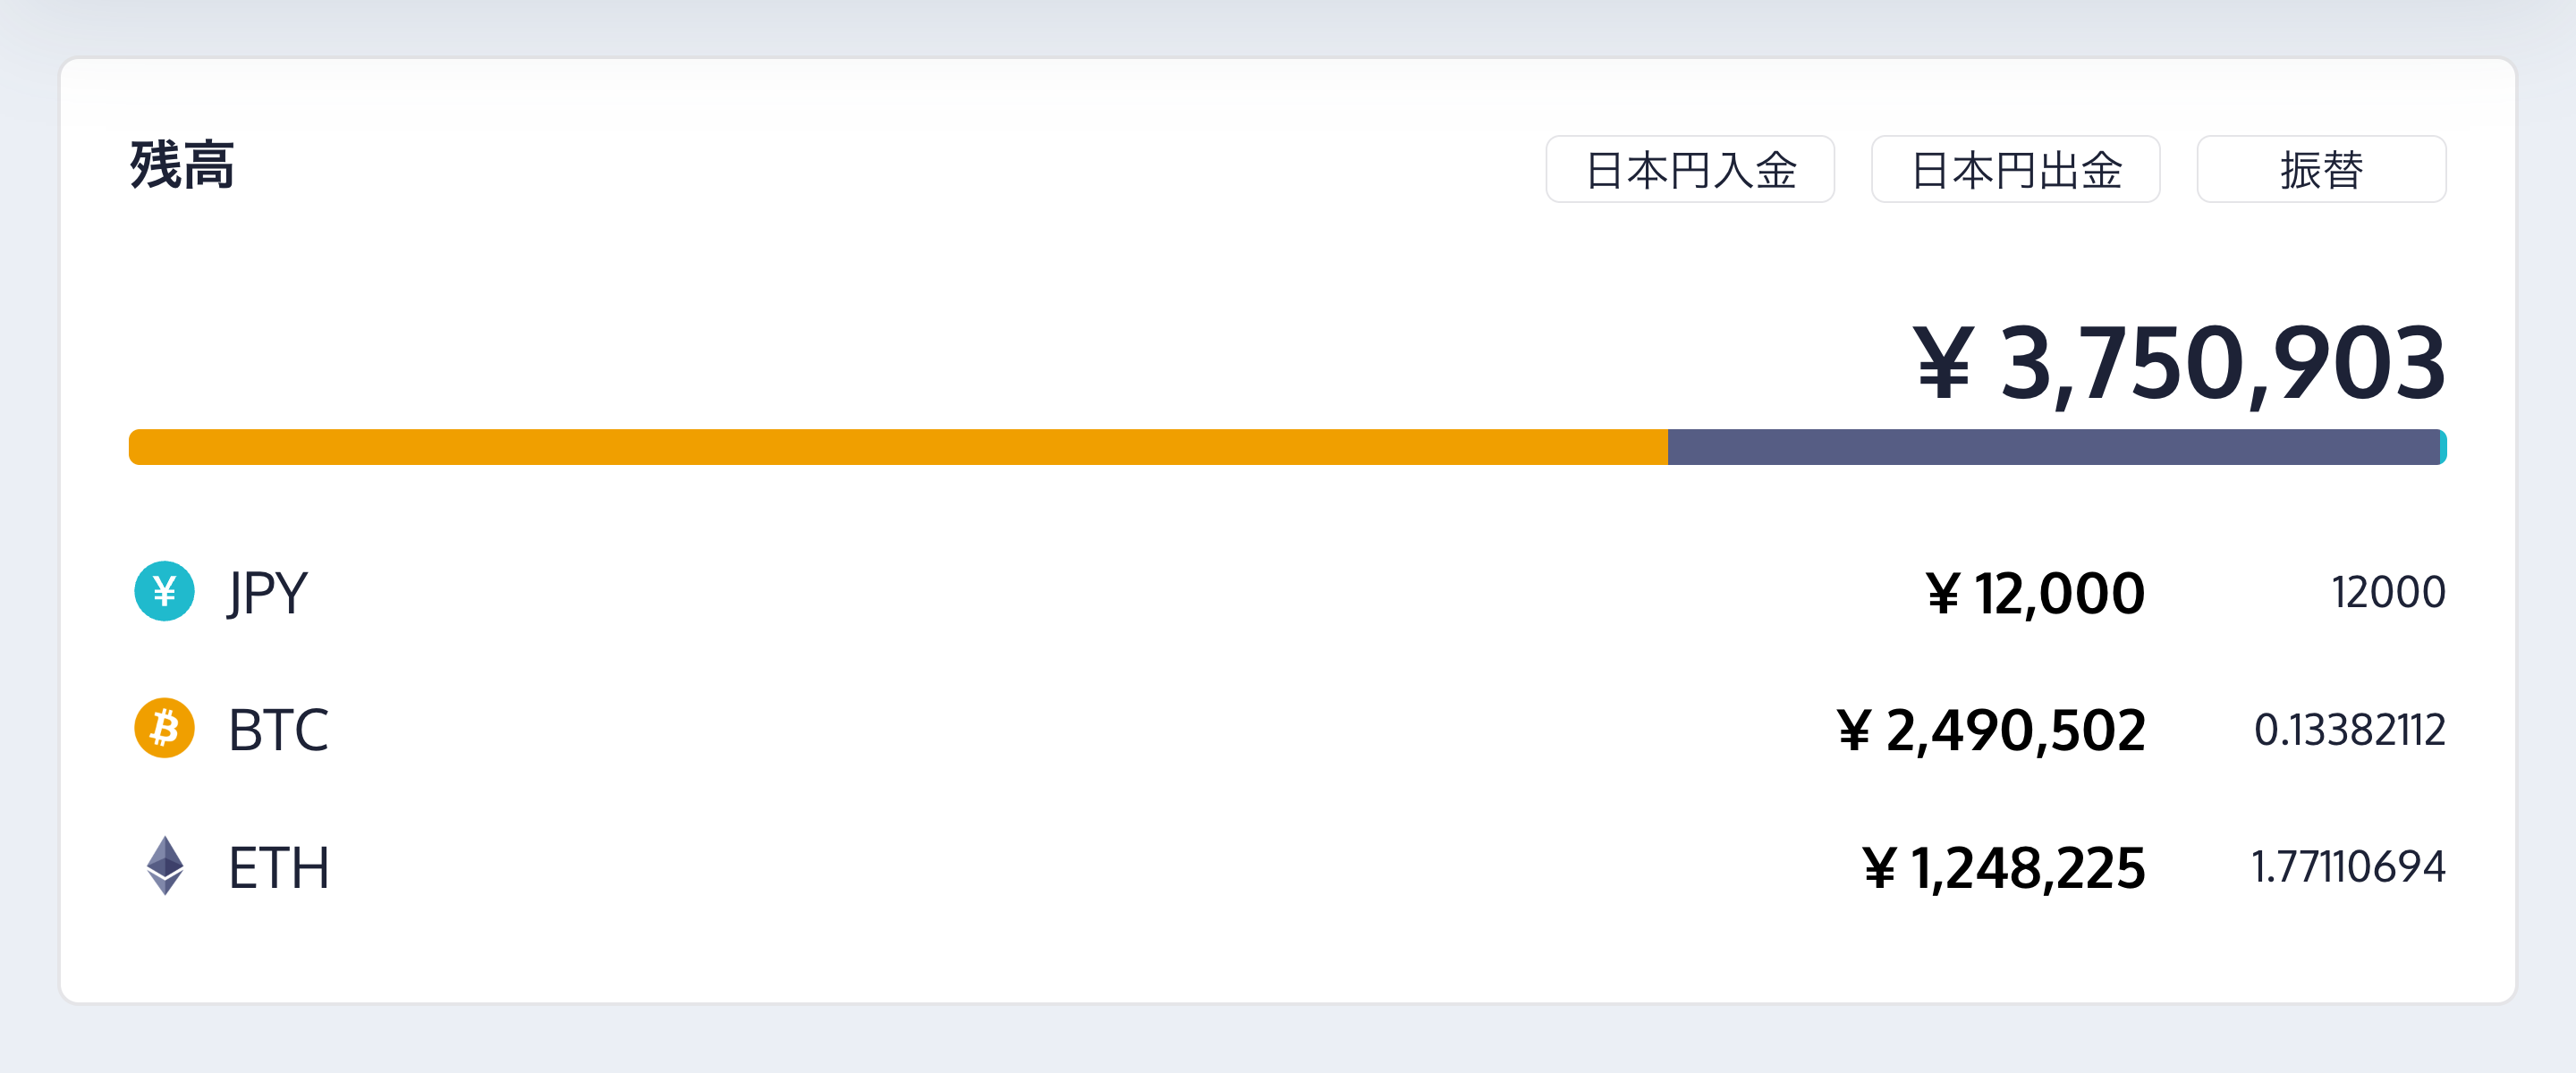Select the JPY currency label
The width and height of the screenshot is (2576, 1073).
click(267, 593)
